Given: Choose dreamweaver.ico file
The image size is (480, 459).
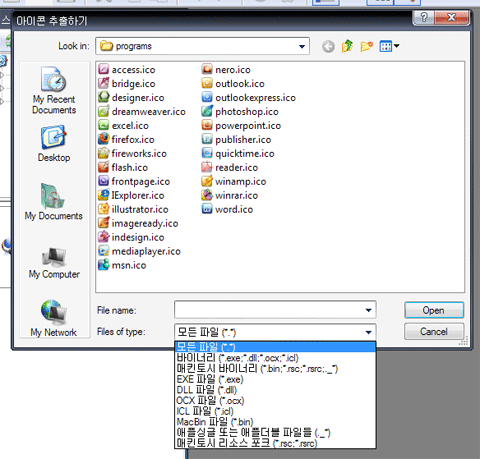Looking at the screenshot, I should tap(142, 111).
